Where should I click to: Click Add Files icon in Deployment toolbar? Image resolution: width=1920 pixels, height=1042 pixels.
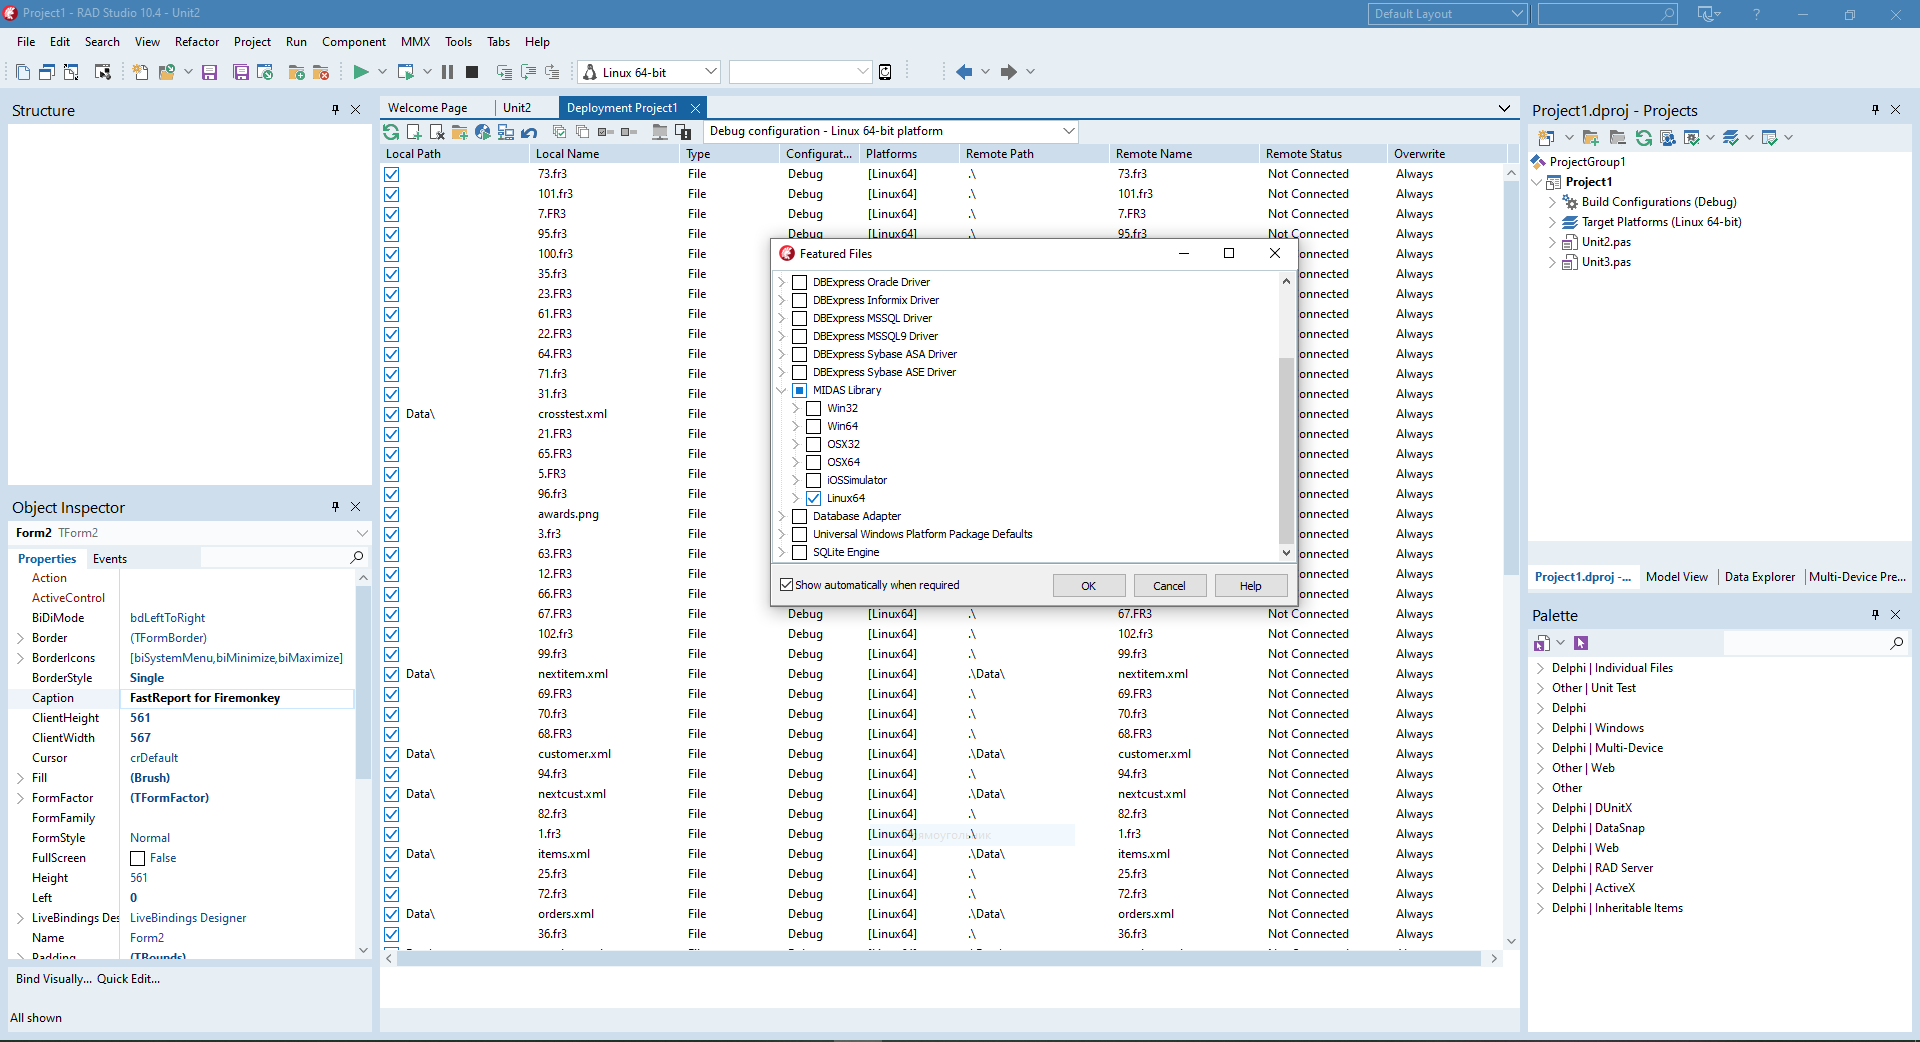[x=414, y=132]
